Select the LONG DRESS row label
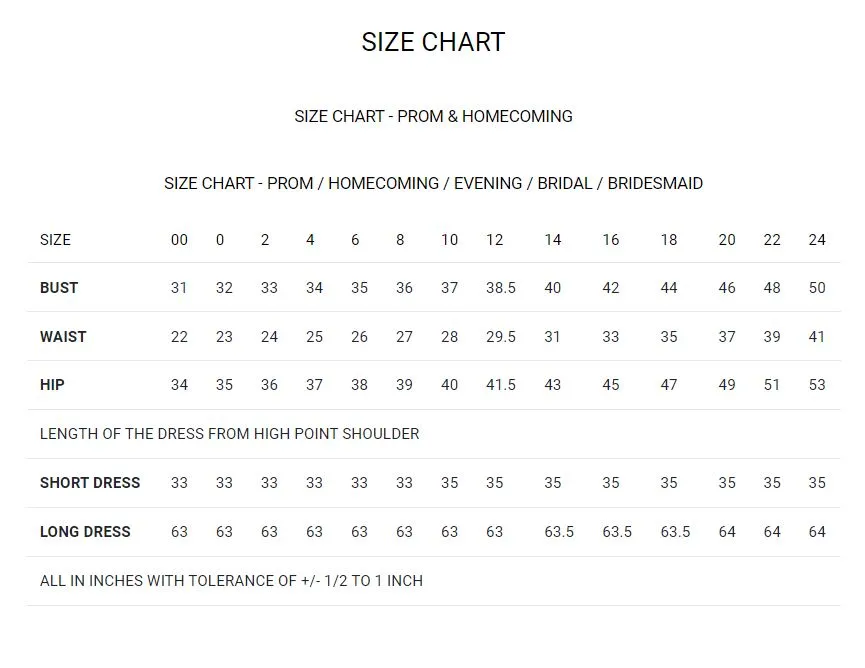Image resolution: width=865 pixels, height=668 pixels. tap(85, 532)
